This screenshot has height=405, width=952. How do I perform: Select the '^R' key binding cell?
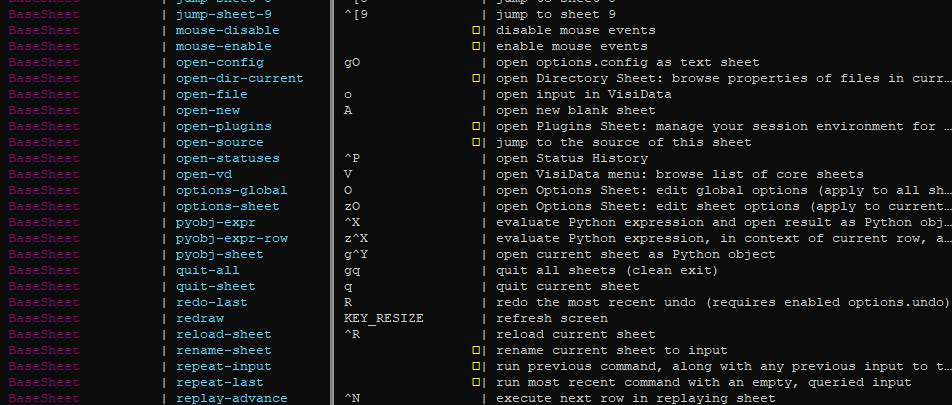352,334
